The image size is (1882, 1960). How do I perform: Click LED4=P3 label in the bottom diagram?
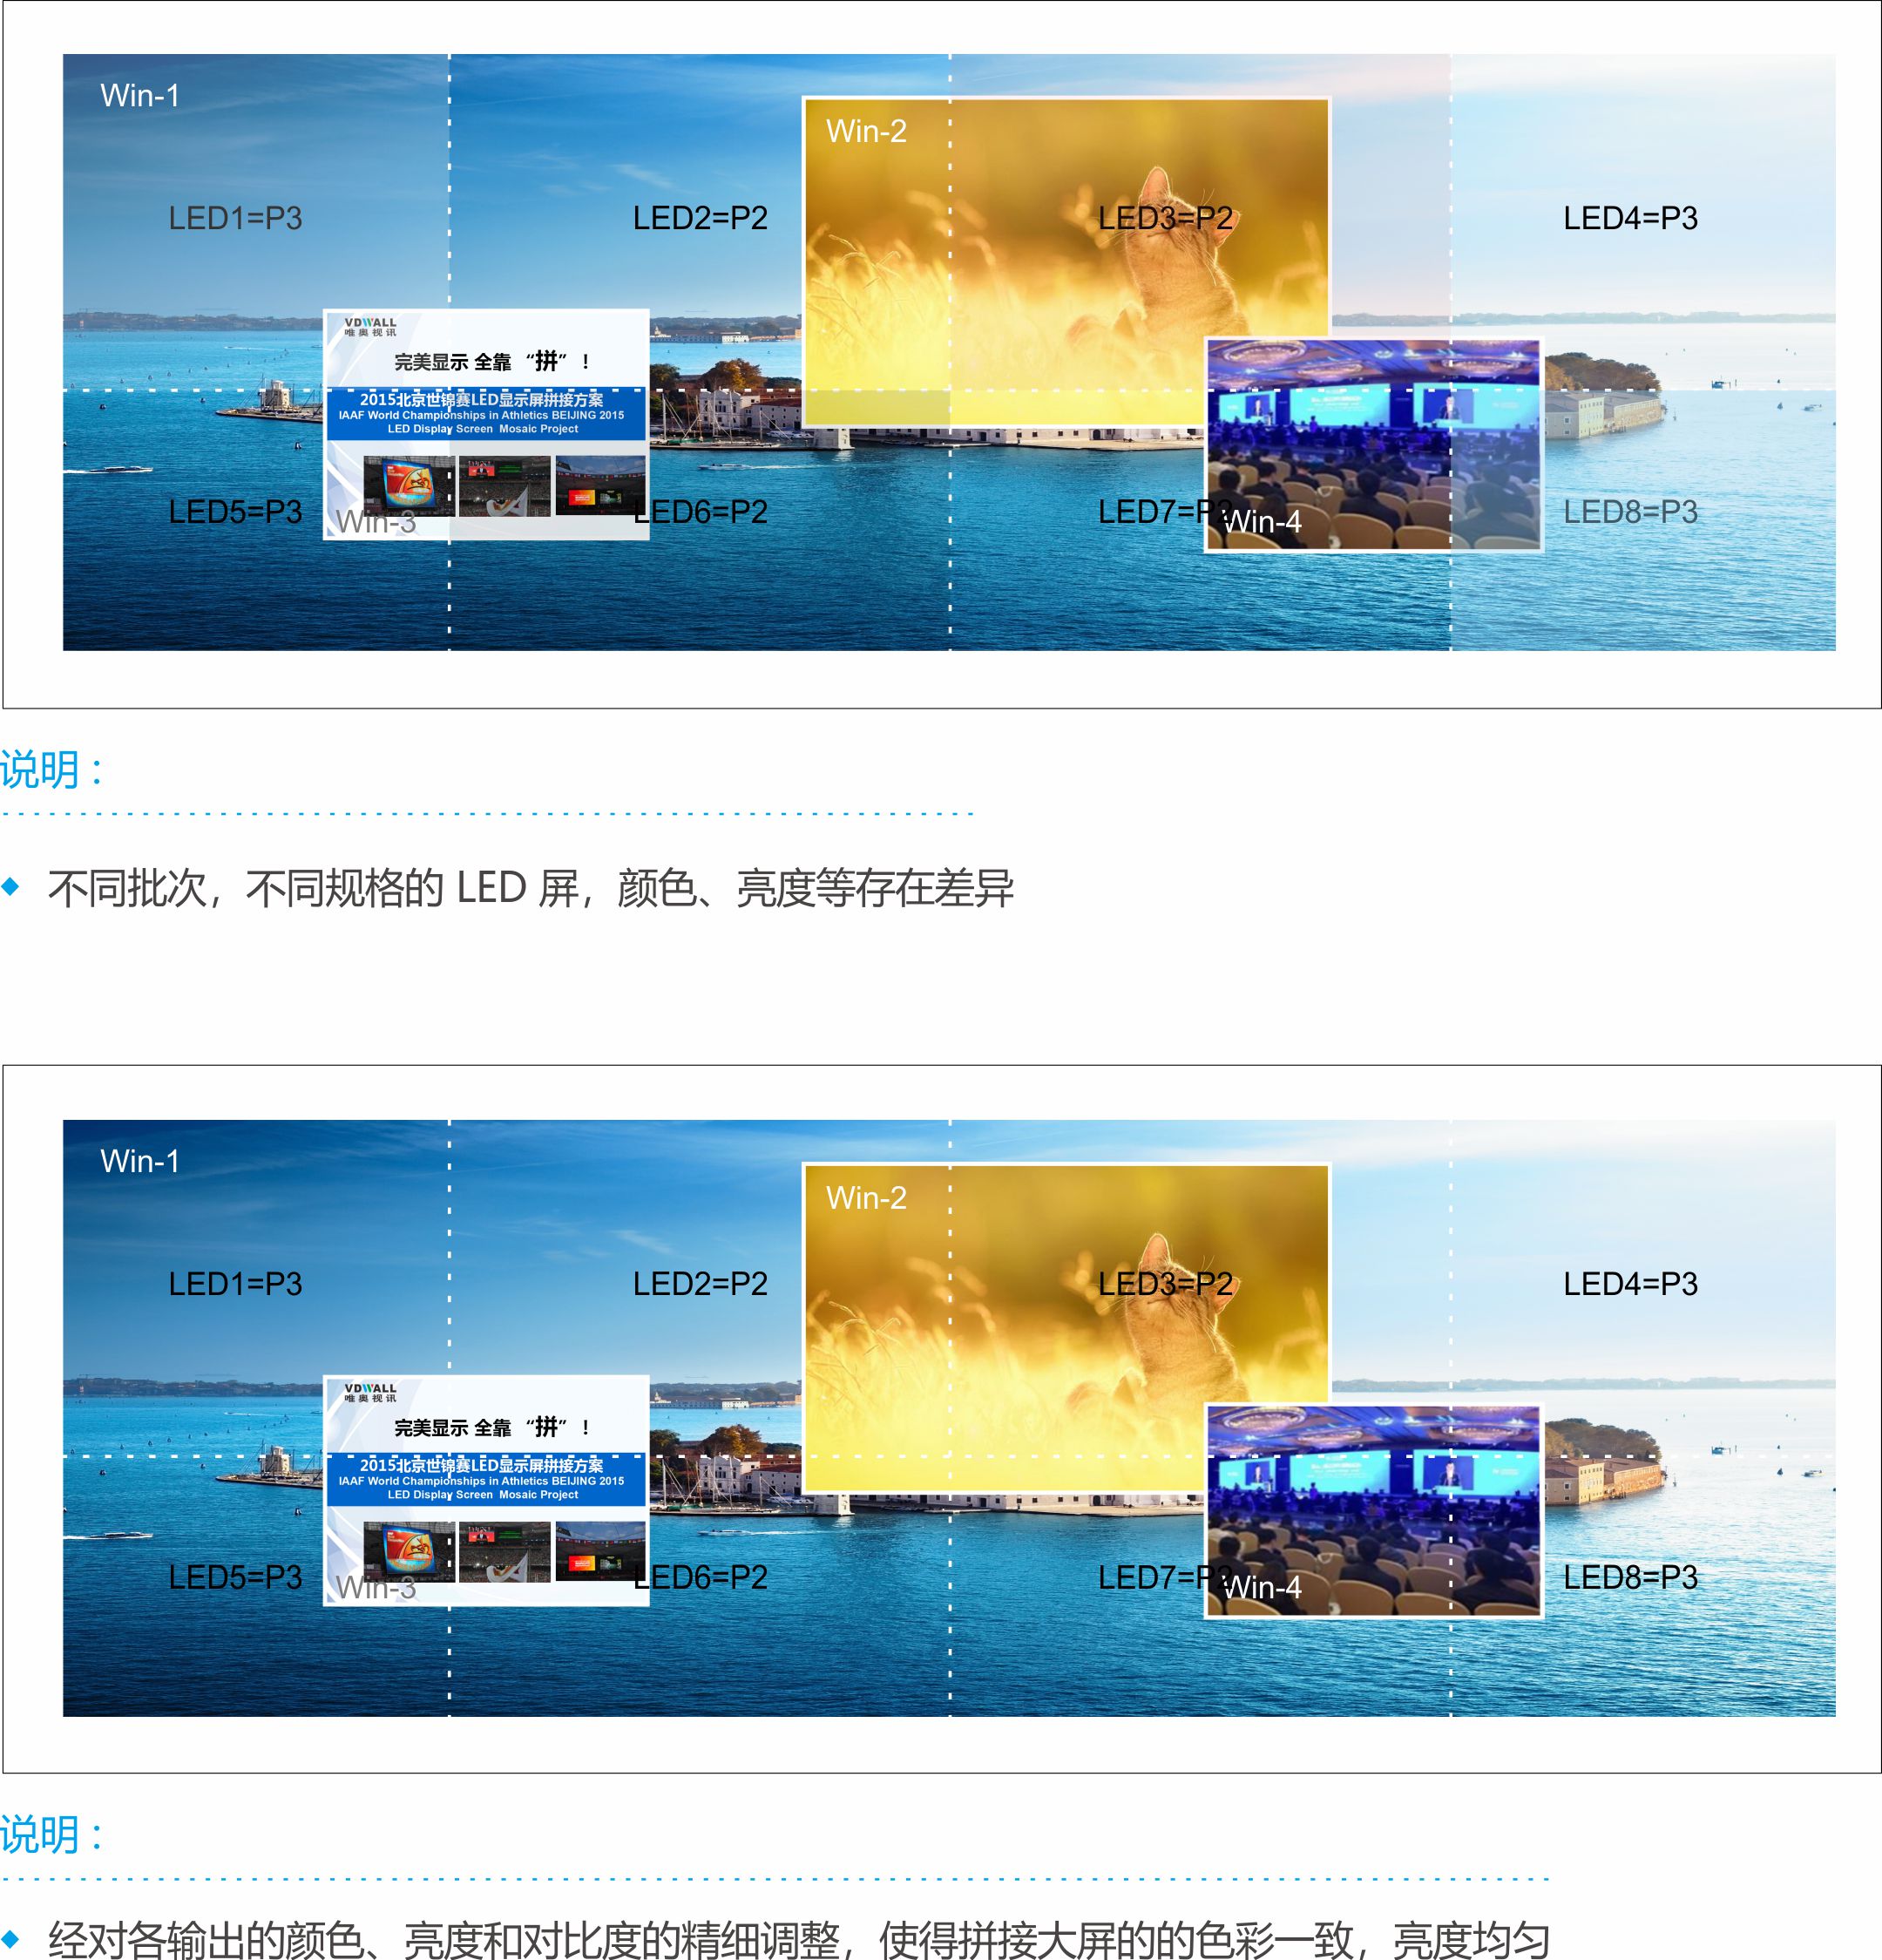1630,1284
